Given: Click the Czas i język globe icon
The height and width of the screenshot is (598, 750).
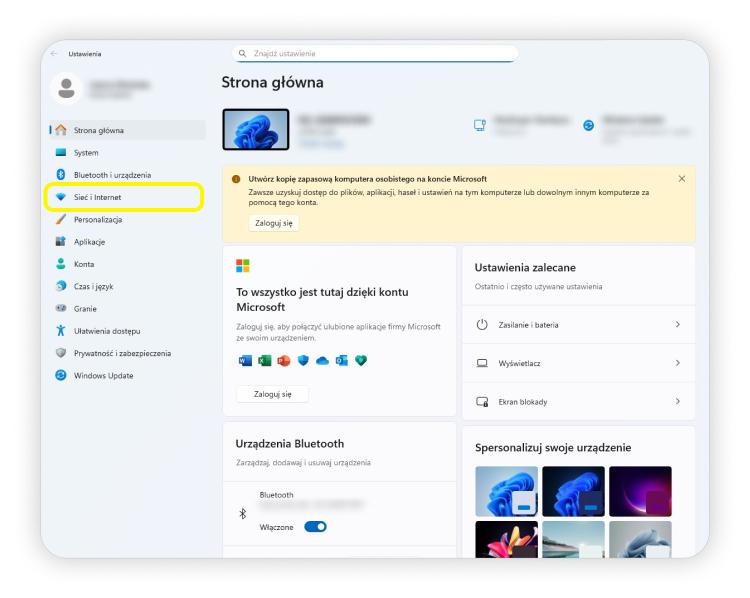Looking at the screenshot, I should click(x=61, y=286).
